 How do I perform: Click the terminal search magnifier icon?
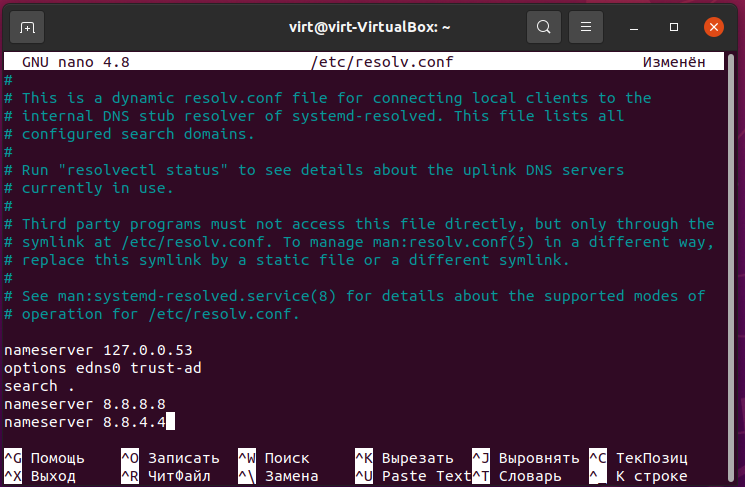544,27
